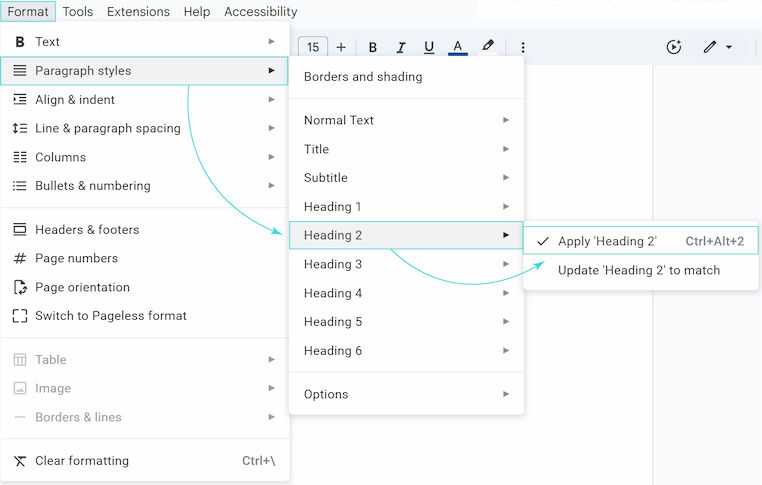Click the bold B icon beside Text
762x485 pixels.
(20, 42)
